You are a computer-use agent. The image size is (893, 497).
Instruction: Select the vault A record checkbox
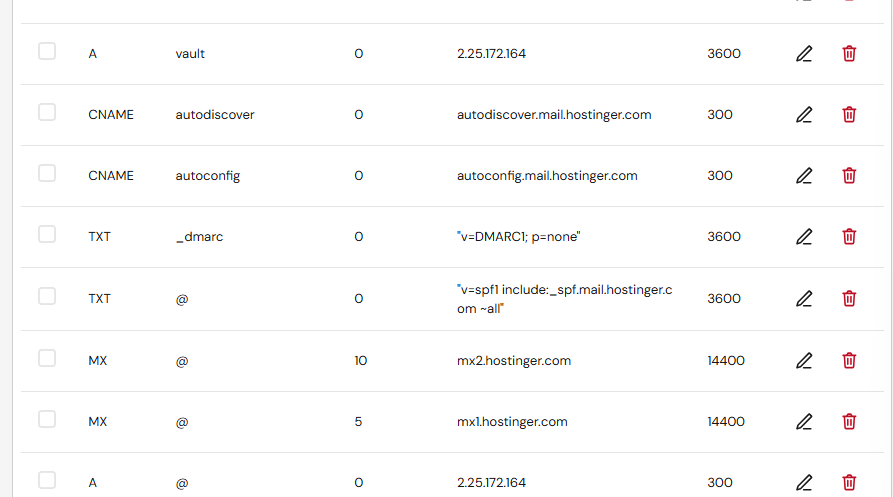47,51
